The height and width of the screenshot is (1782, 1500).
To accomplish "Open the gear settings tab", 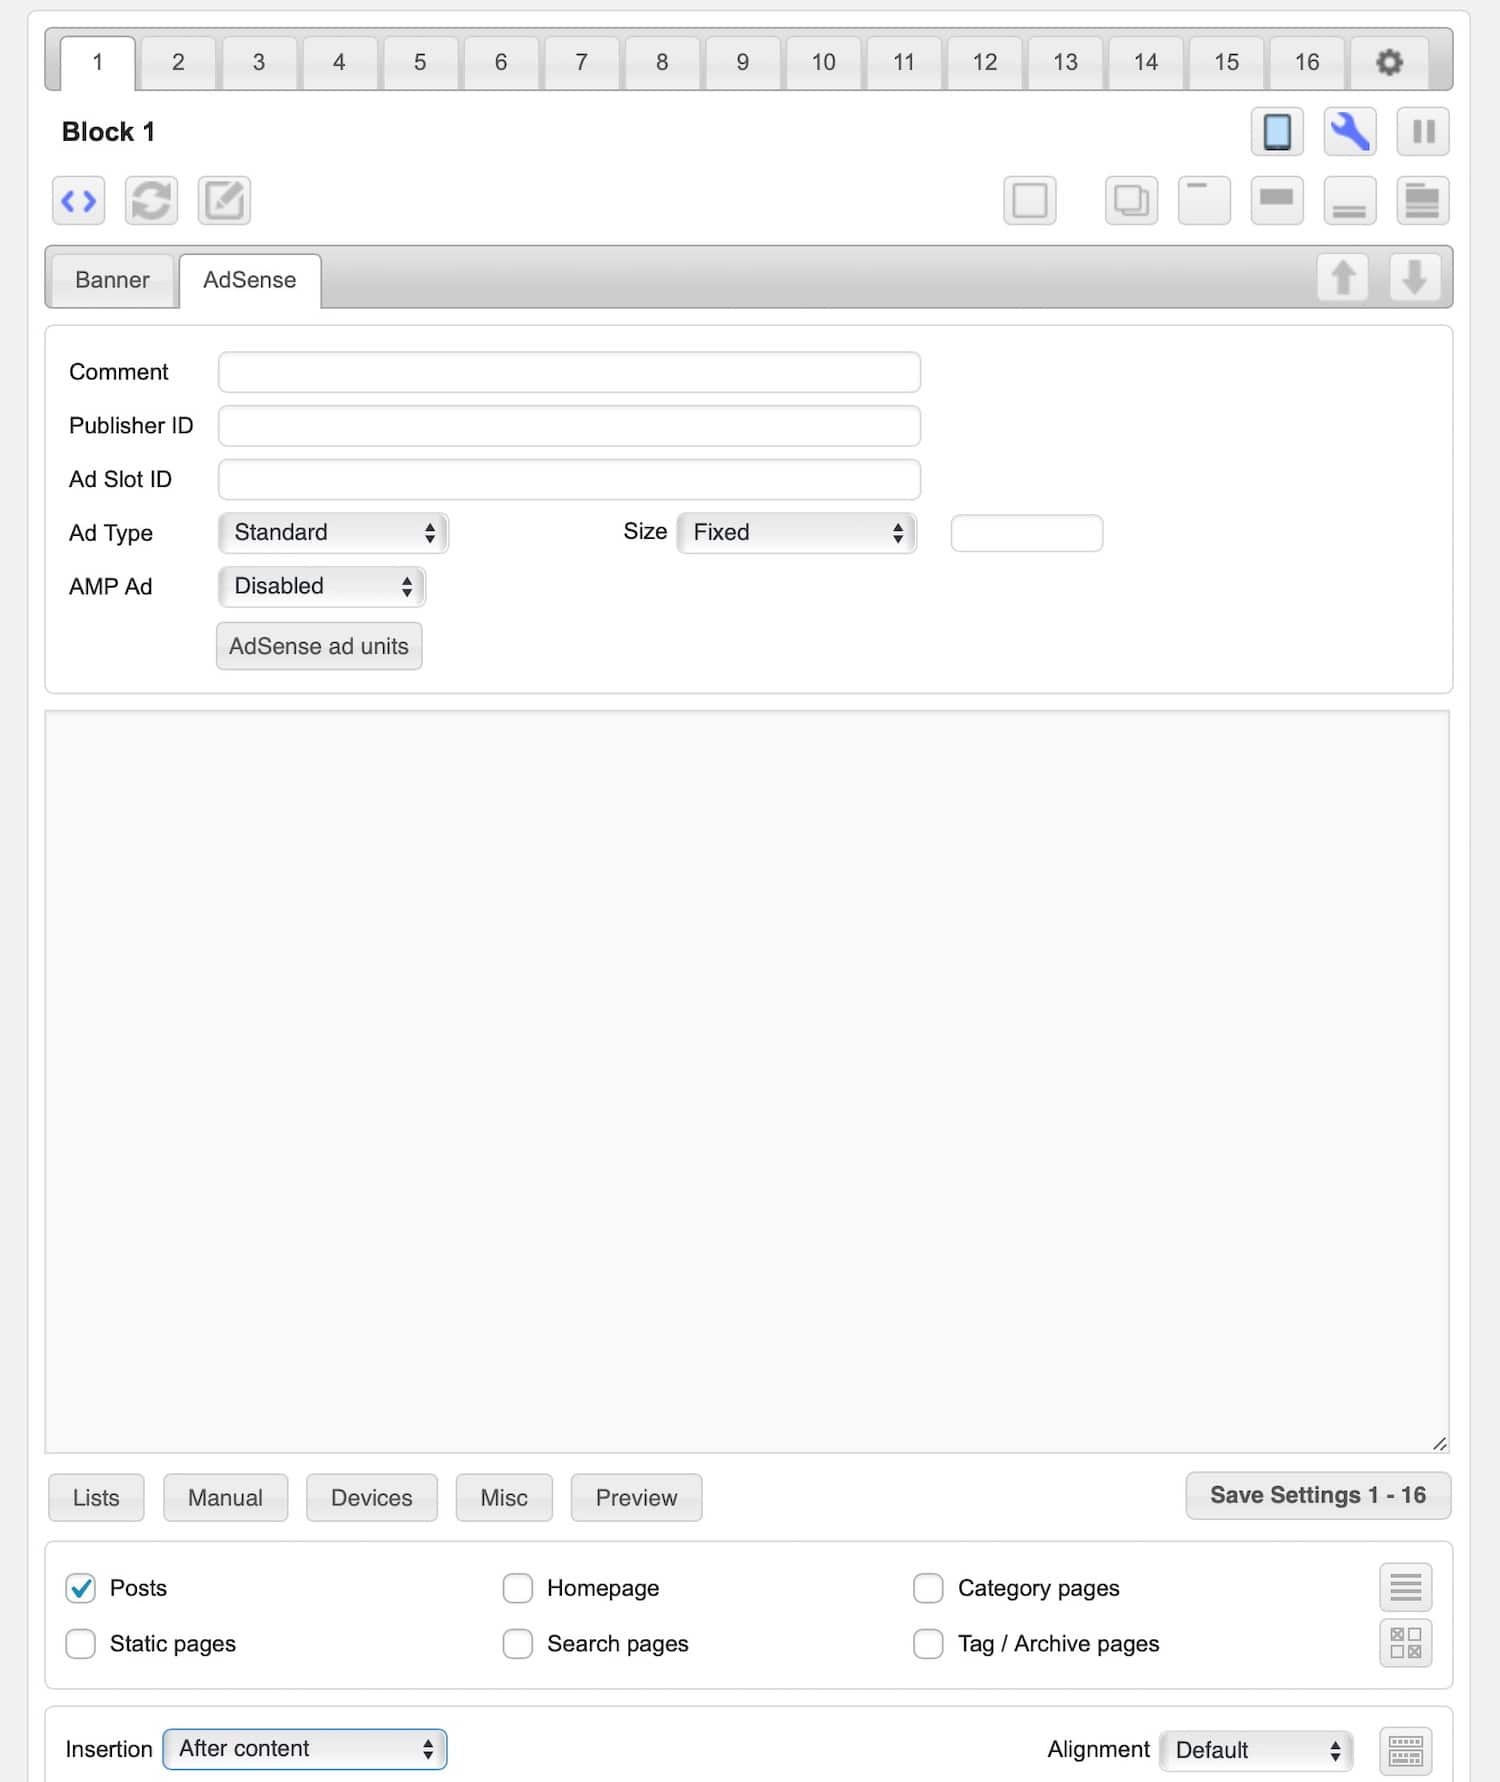I will (1389, 63).
